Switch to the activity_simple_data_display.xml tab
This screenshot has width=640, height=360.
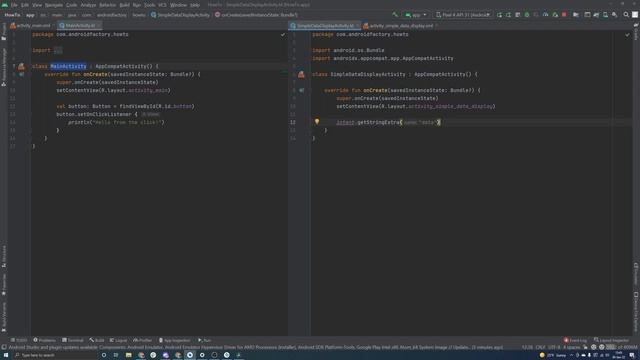coord(401,26)
